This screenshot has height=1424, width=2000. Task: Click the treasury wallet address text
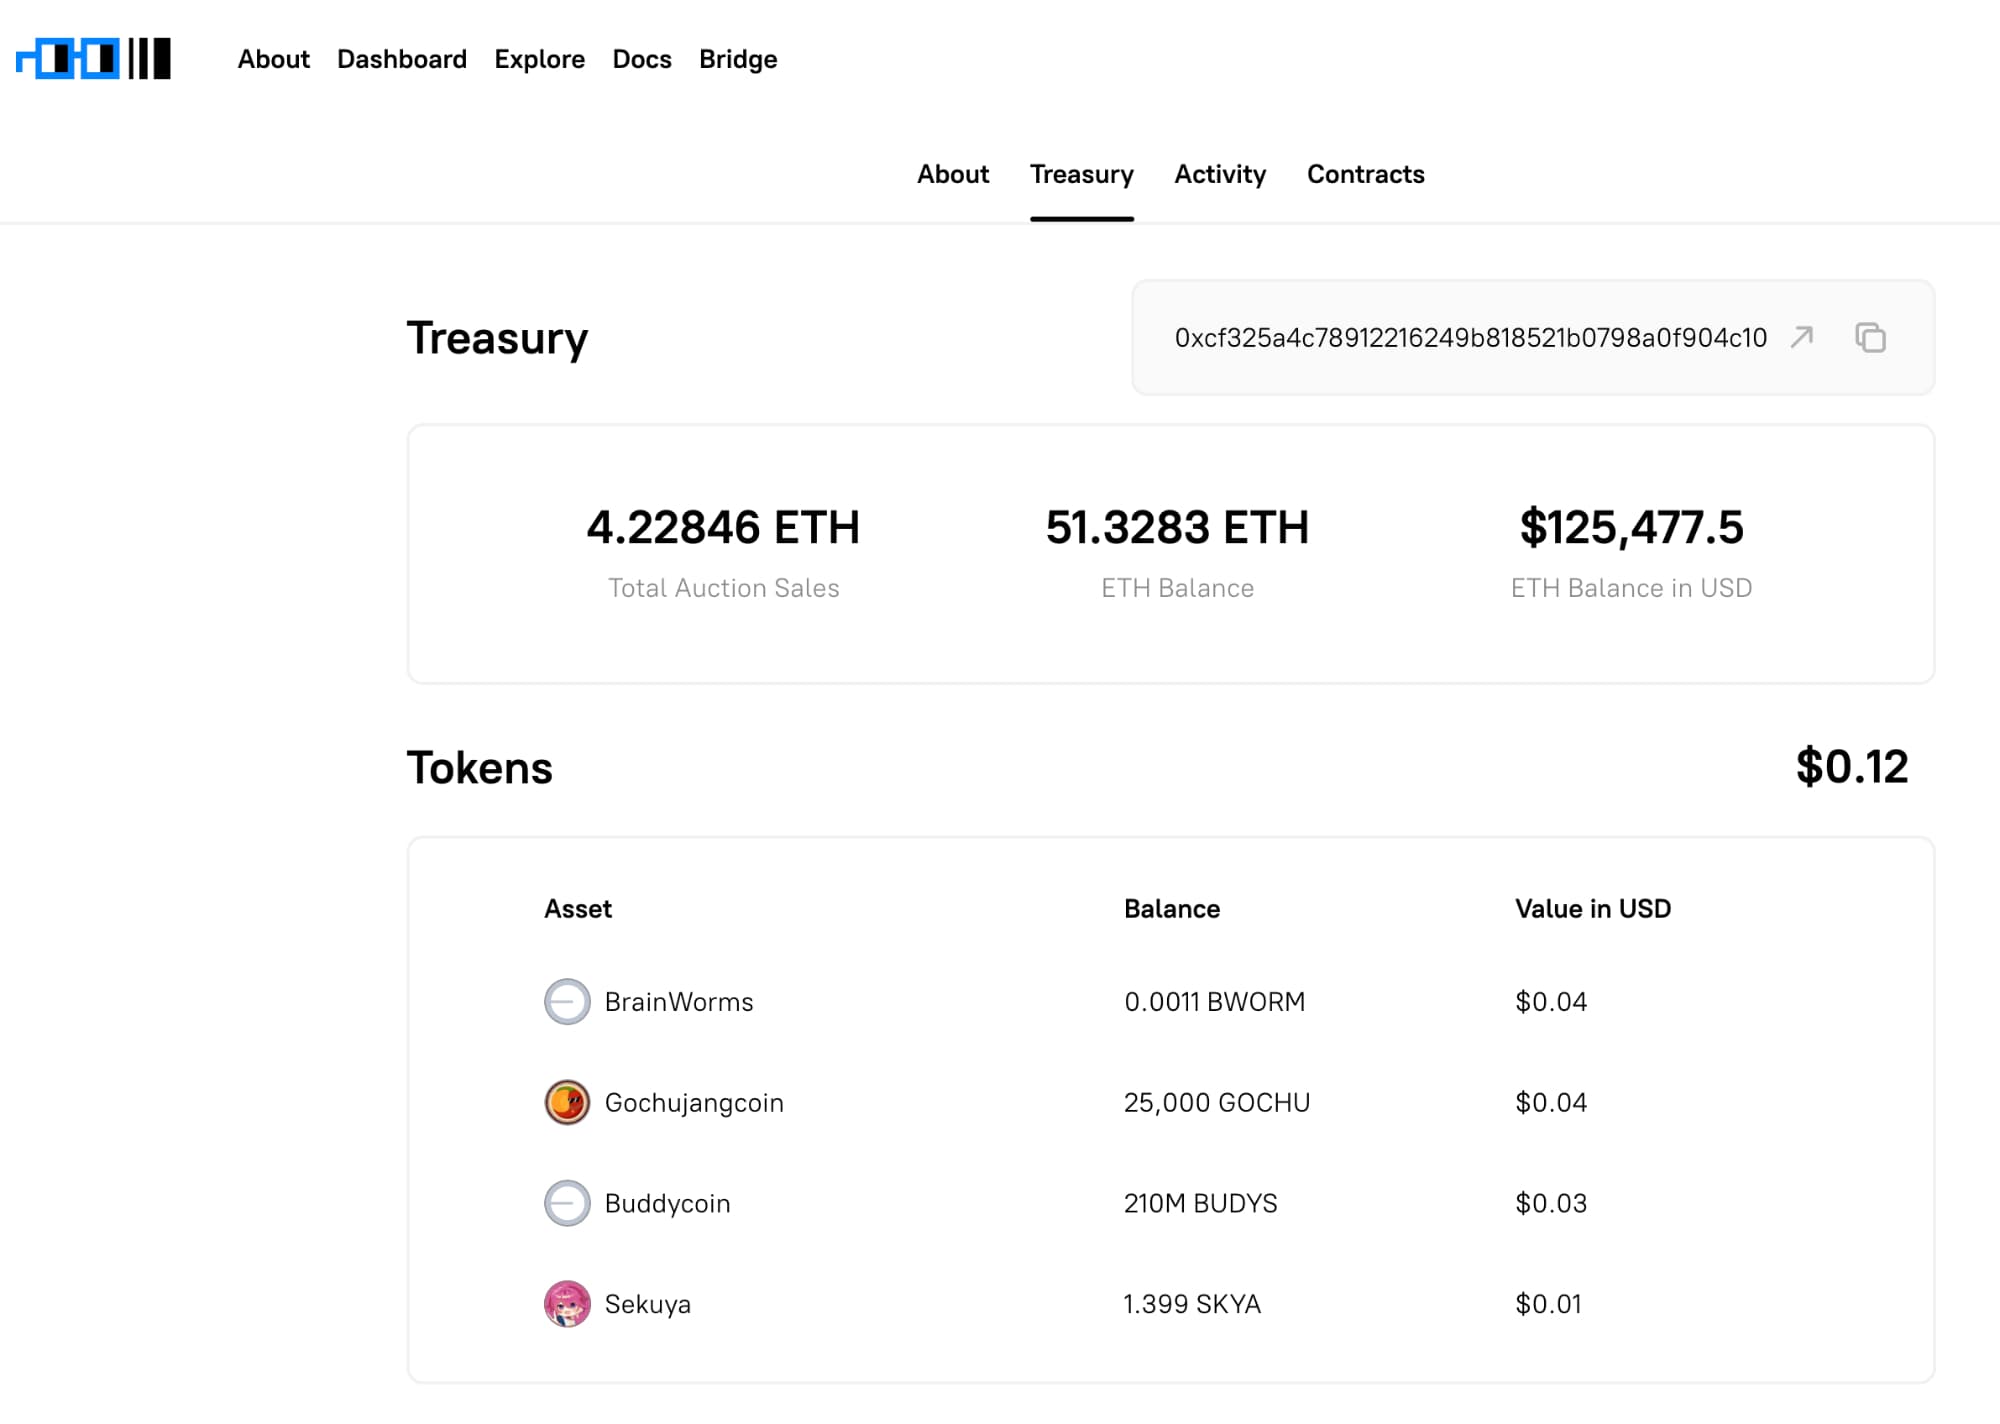click(1470, 338)
